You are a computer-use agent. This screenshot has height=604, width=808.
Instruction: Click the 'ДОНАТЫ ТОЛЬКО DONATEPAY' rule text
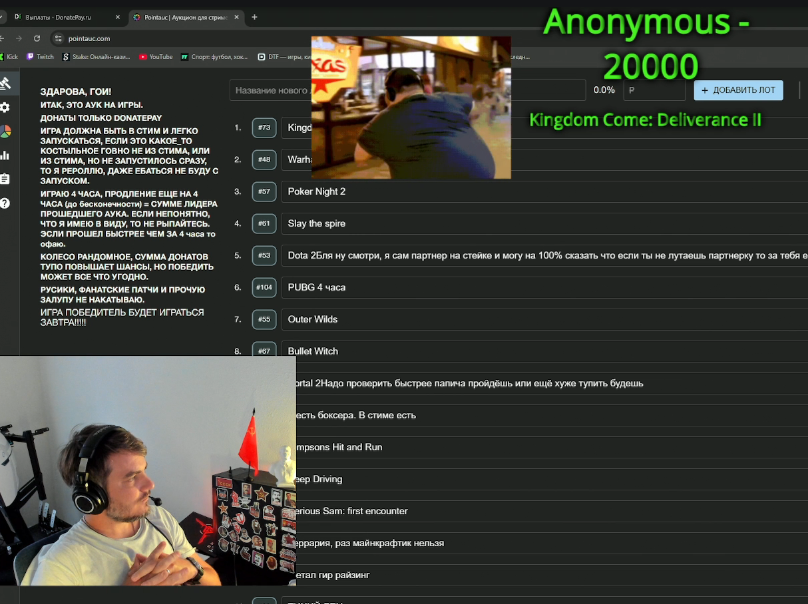101,118
